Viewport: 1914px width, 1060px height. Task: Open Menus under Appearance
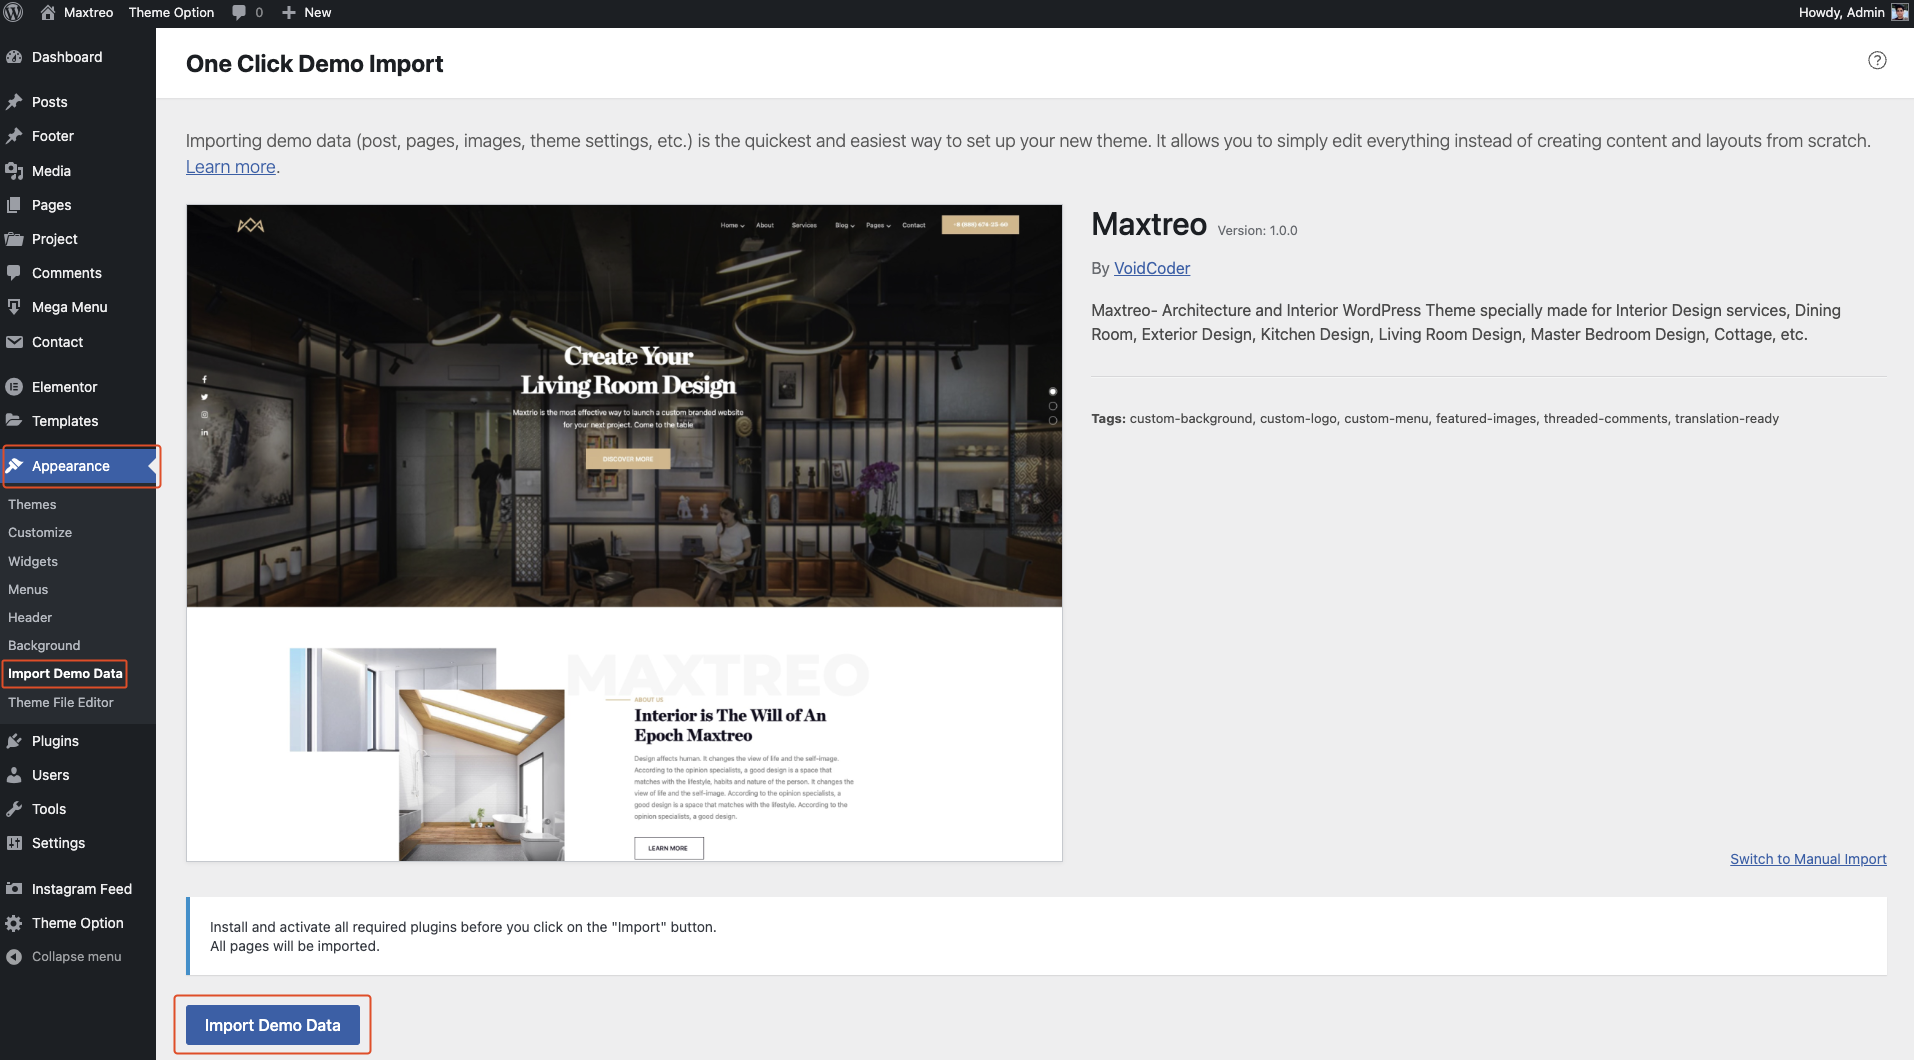[x=28, y=590]
